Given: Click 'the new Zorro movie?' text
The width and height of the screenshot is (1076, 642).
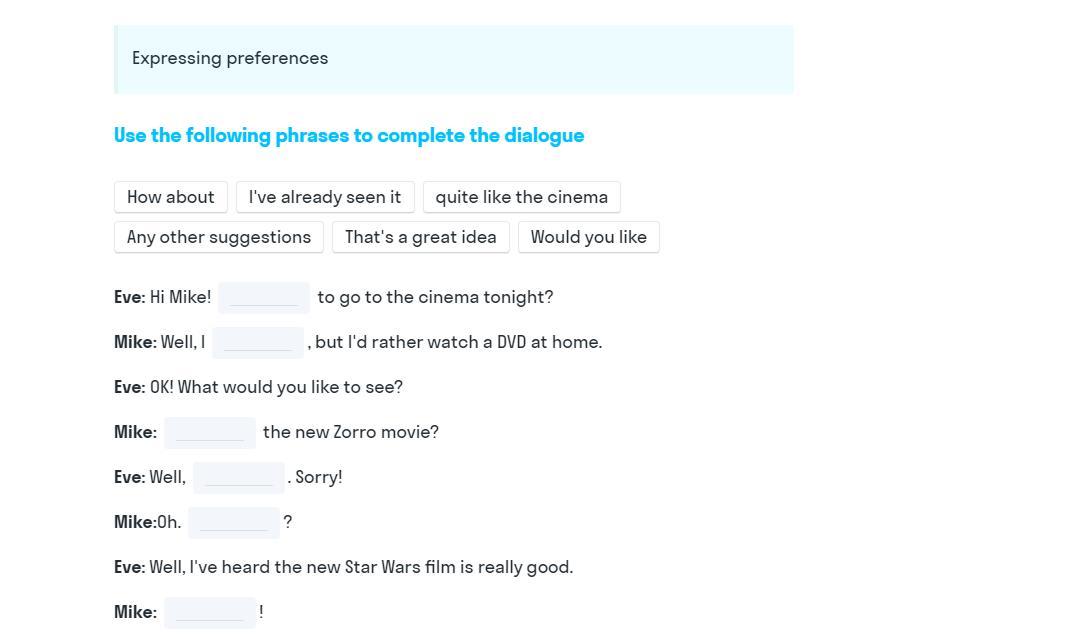Looking at the screenshot, I should (351, 432).
